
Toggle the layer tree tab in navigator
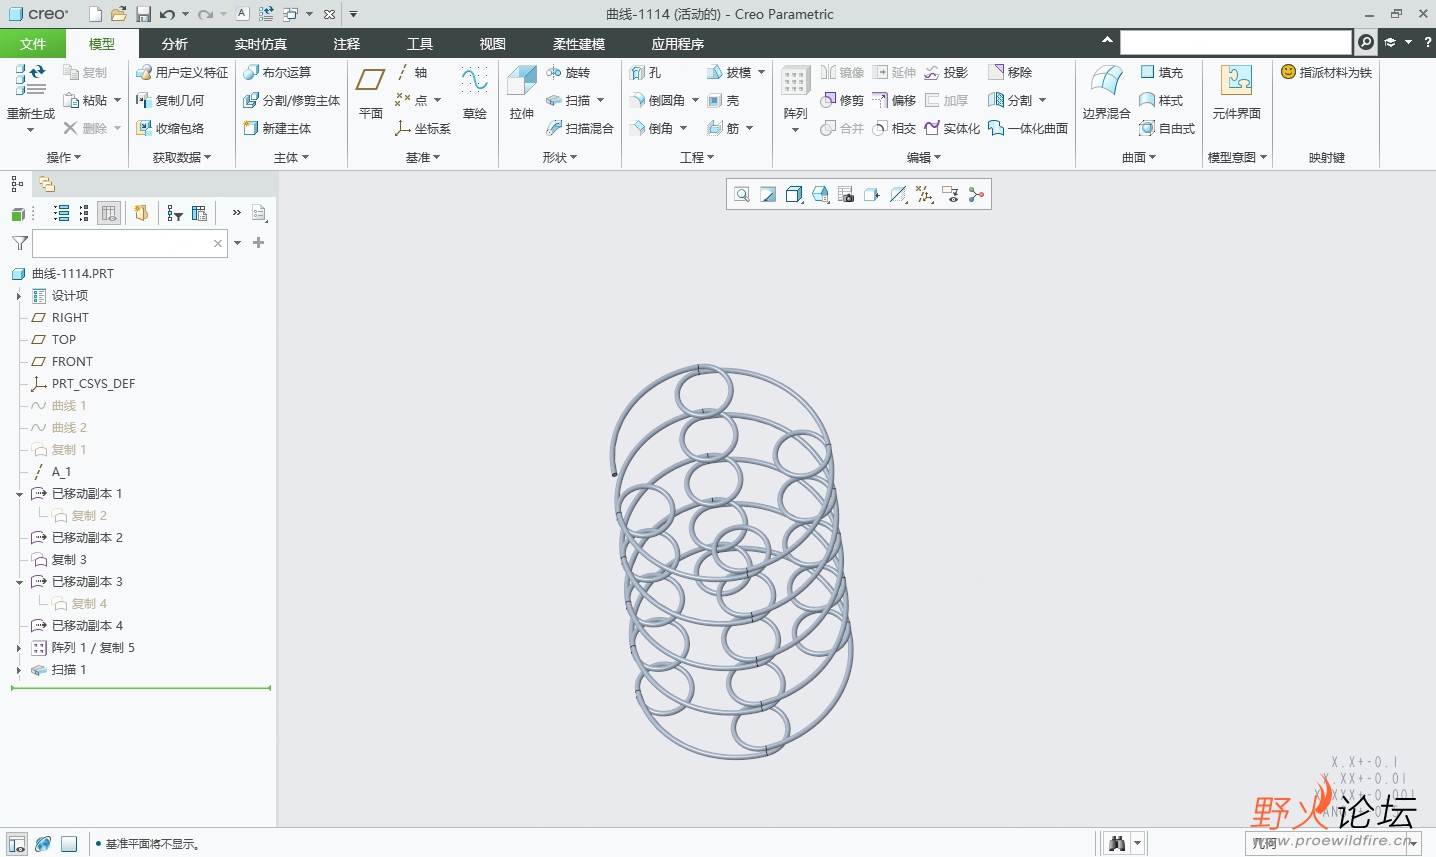46,184
